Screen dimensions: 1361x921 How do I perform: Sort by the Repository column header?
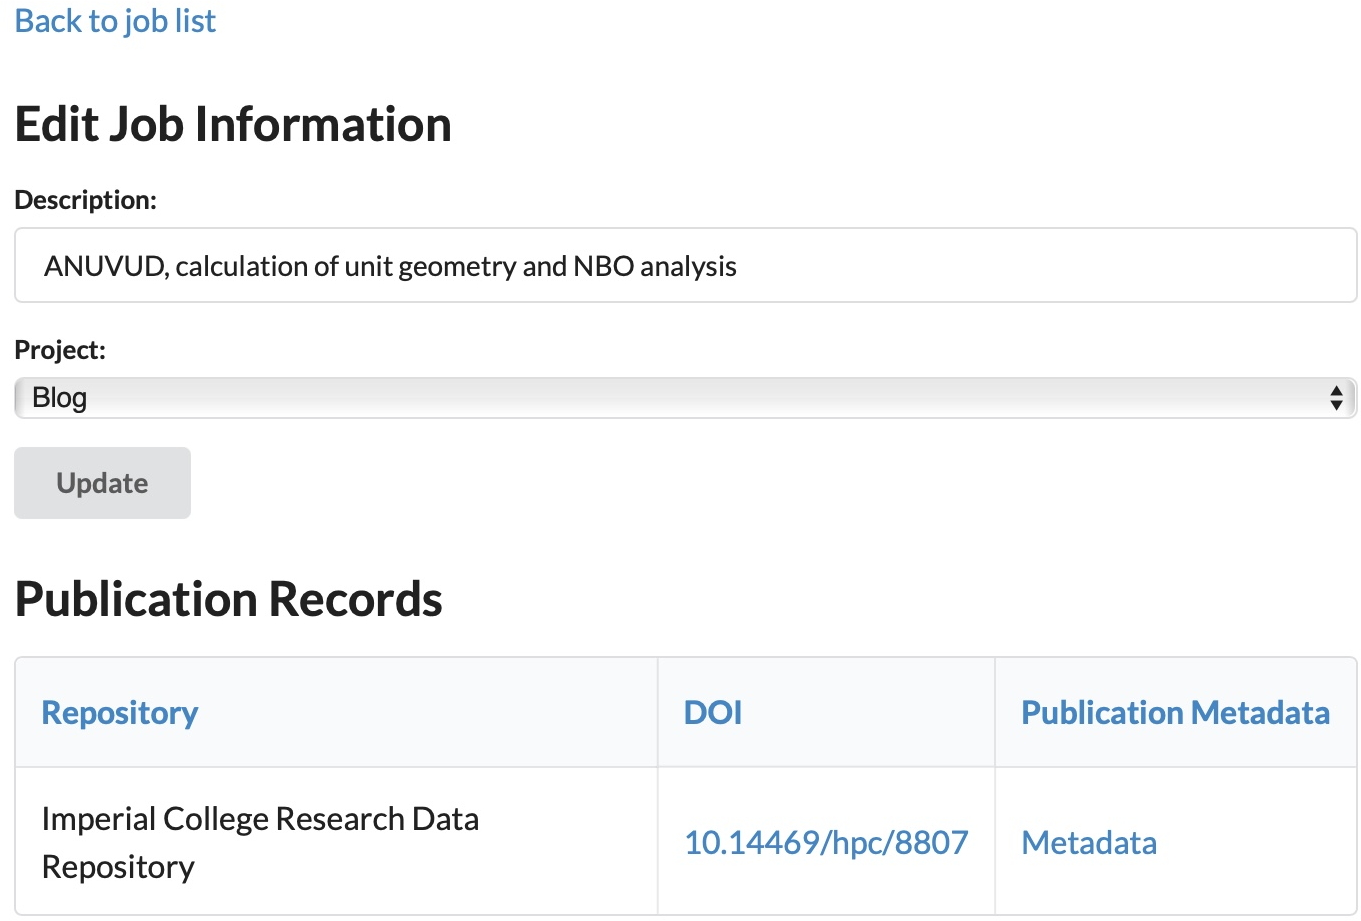point(120,713)
